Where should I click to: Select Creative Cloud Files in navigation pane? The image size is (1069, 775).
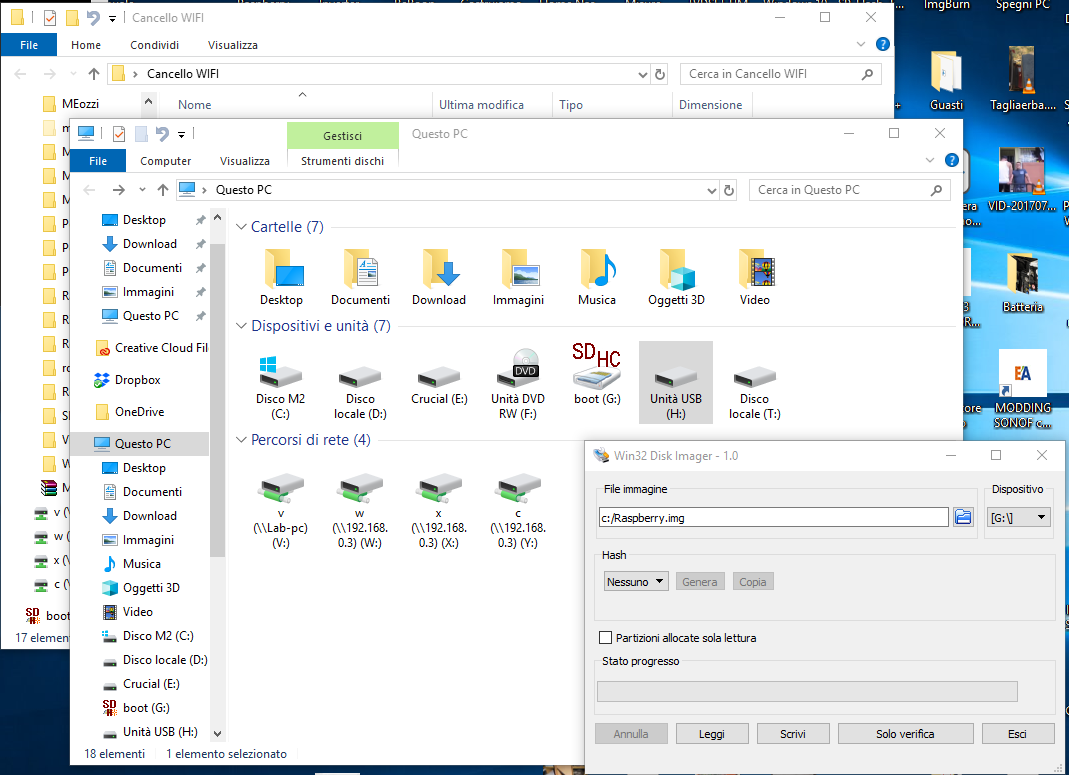pyautogui.click(x=151, y=348)
